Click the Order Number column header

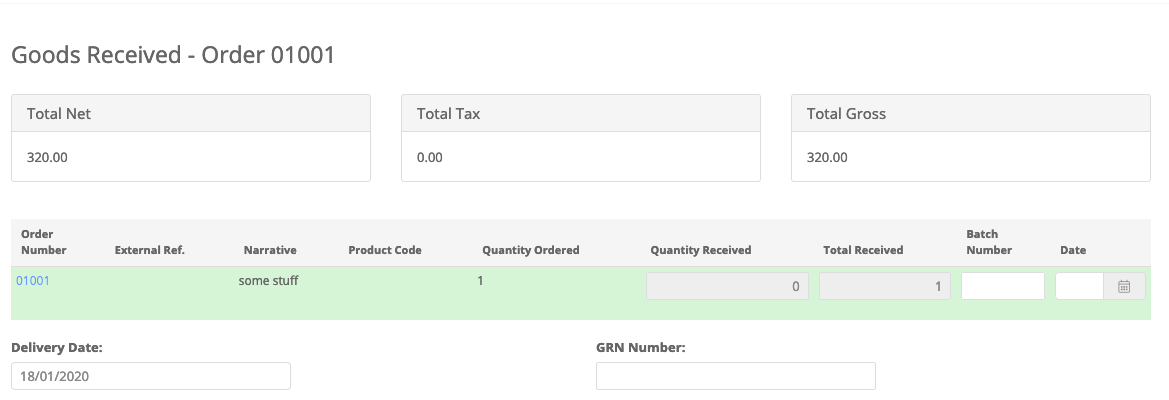[43, 242]
